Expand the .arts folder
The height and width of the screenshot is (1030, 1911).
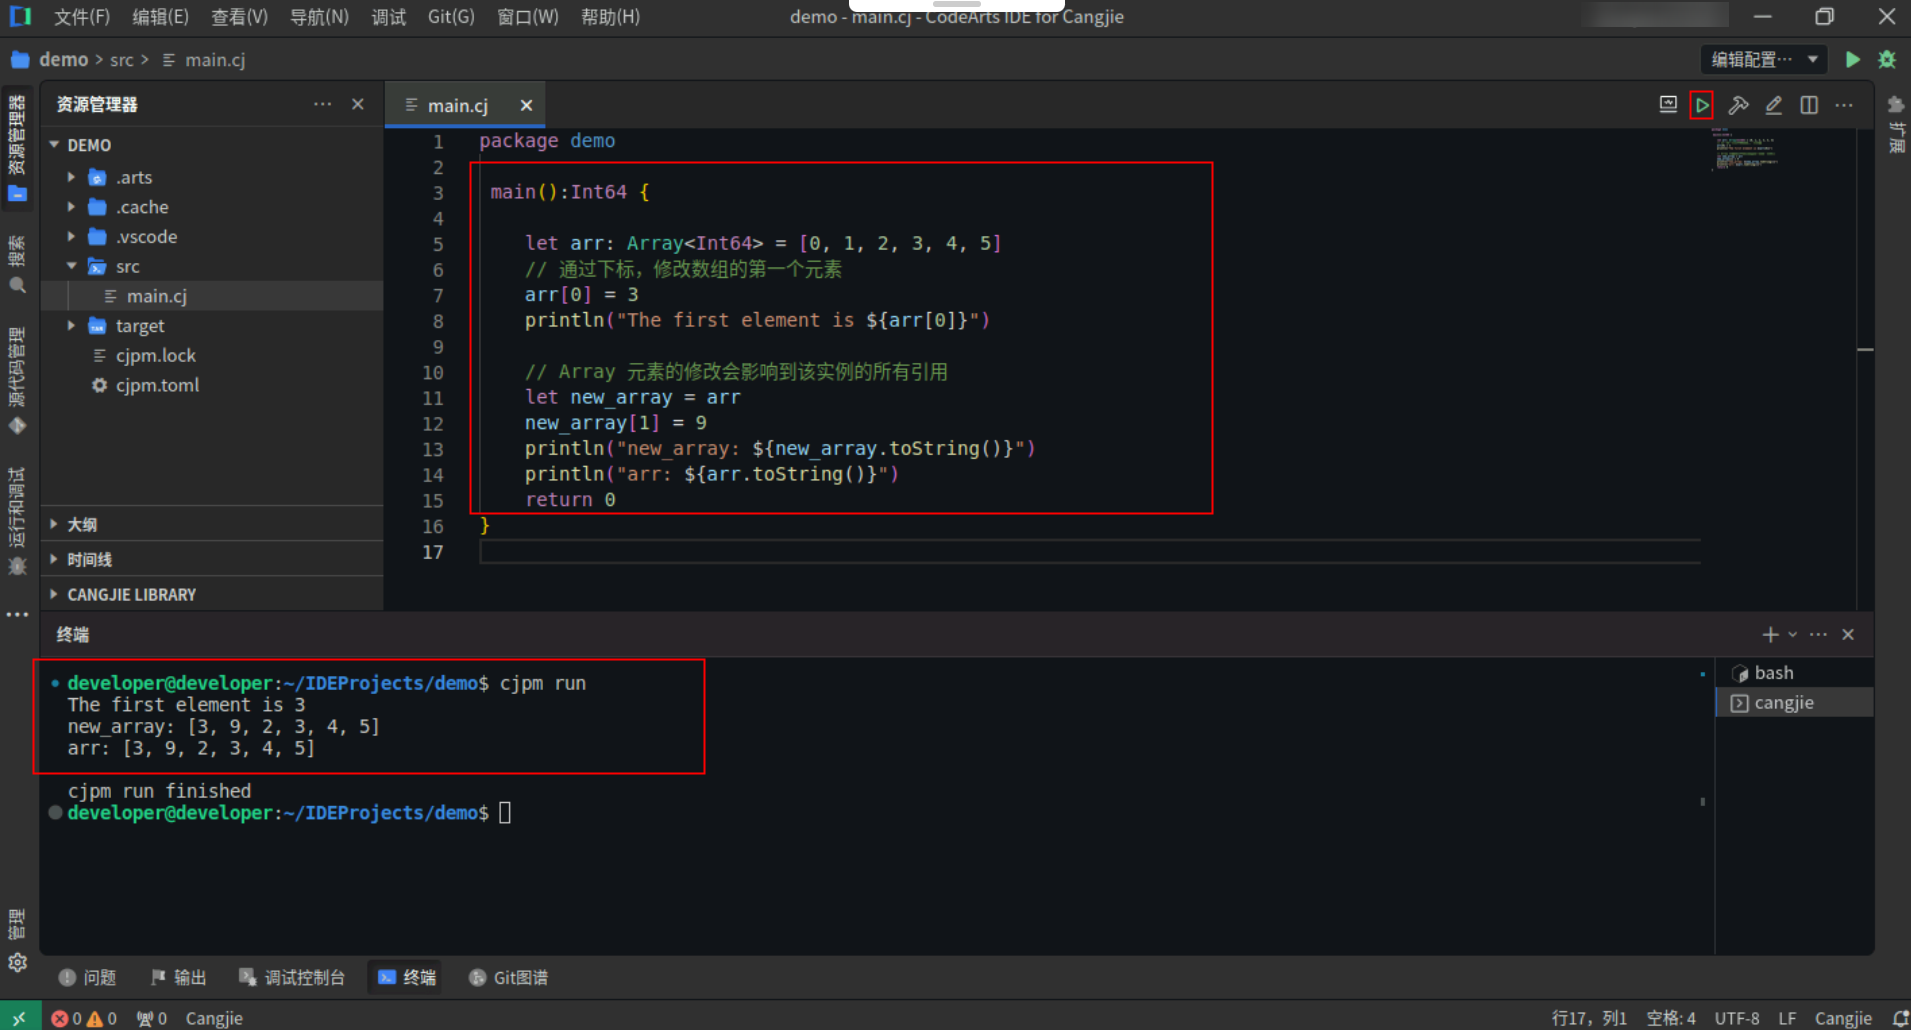tap(71, 177)
